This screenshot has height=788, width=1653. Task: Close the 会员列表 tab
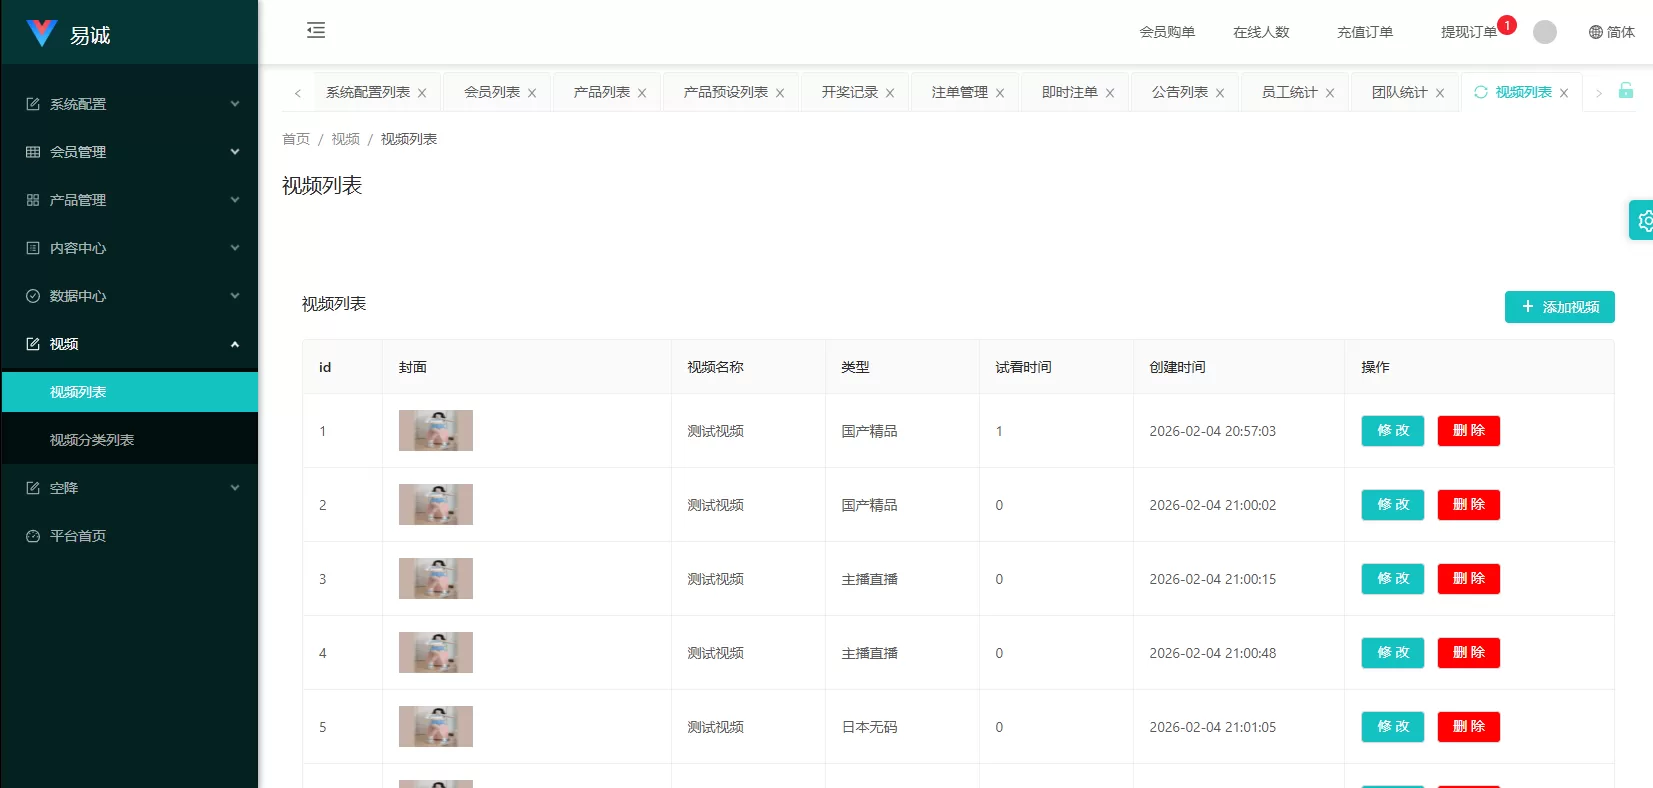[x=532, y=93]
